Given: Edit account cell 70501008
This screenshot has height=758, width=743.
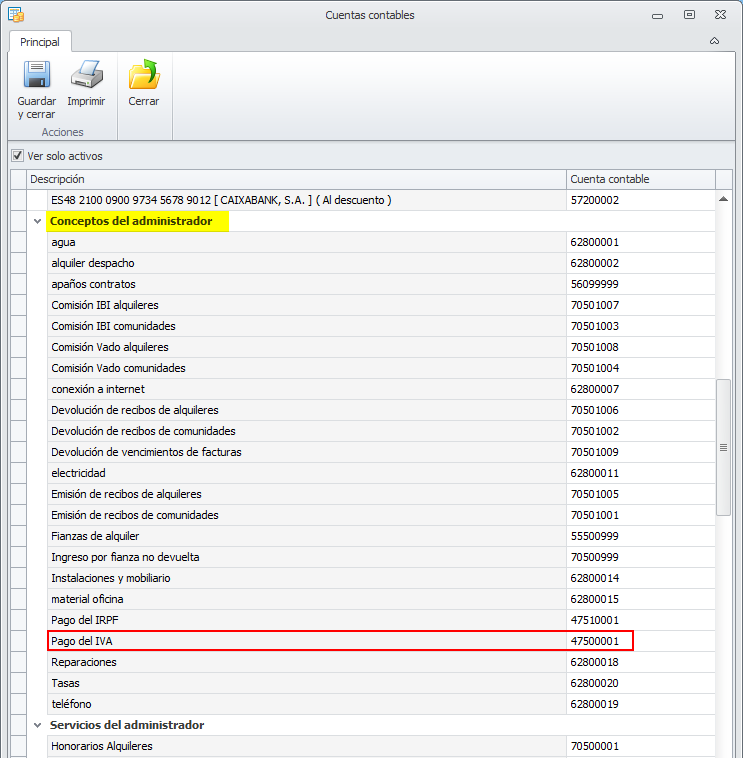Looking at the screenshot, I should click(641, 347).
